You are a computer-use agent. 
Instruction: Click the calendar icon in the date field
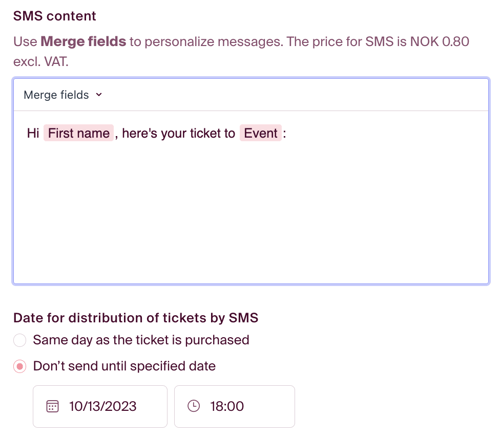coord(52,406)
